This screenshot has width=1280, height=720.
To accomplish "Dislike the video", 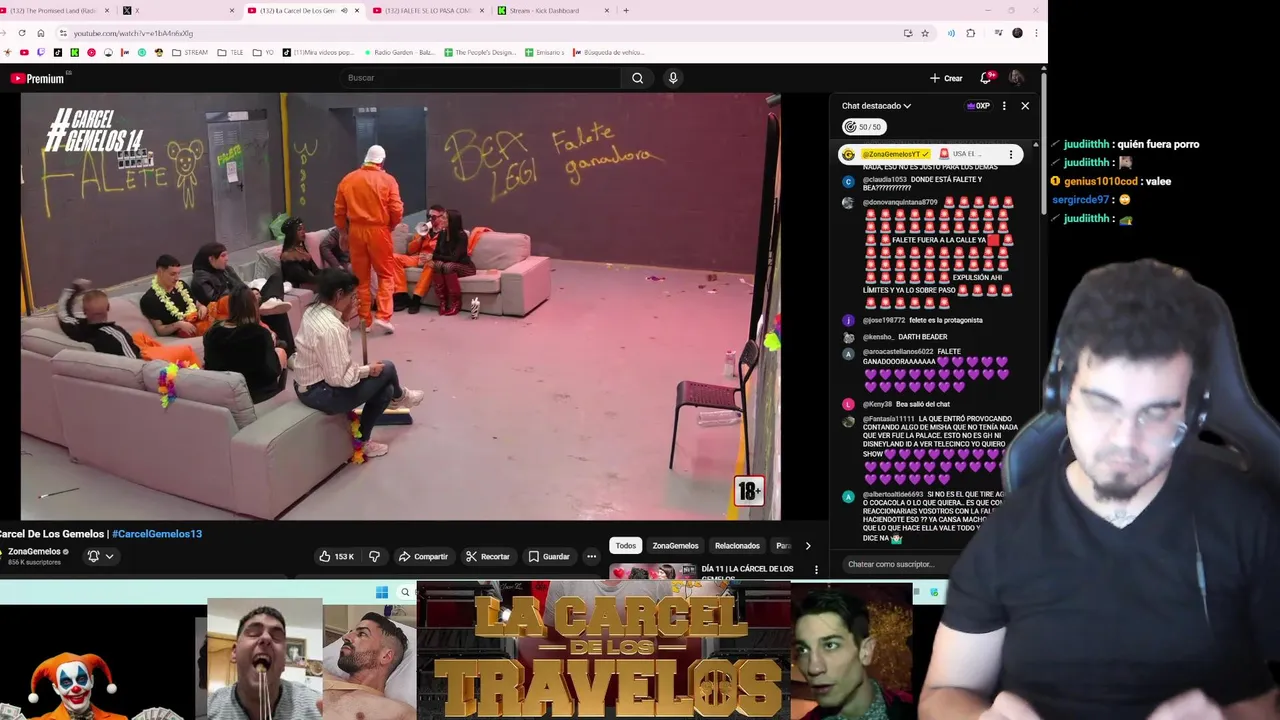I will coord(374,556).
